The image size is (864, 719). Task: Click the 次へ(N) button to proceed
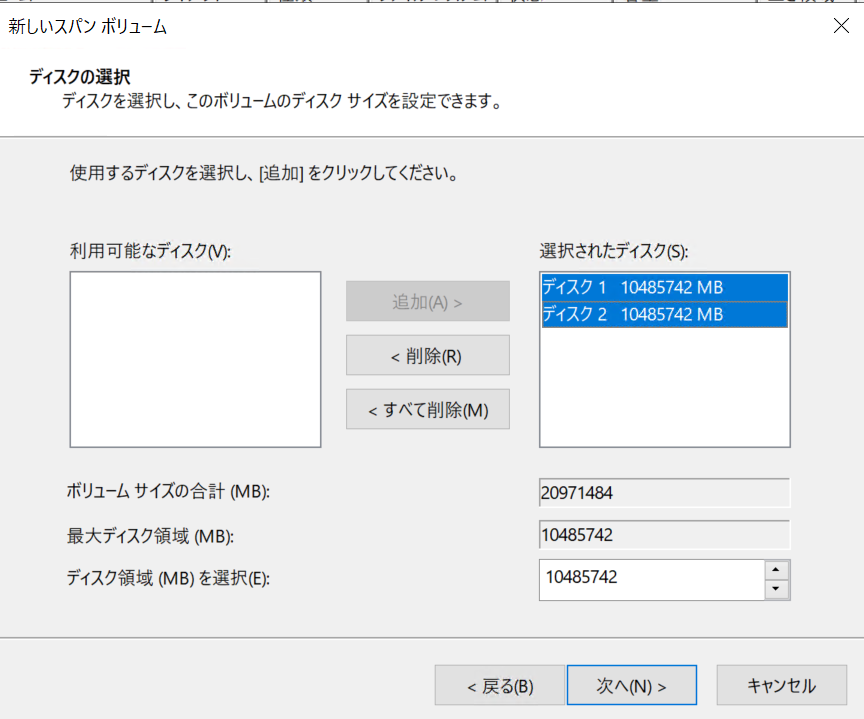point(631,685)
